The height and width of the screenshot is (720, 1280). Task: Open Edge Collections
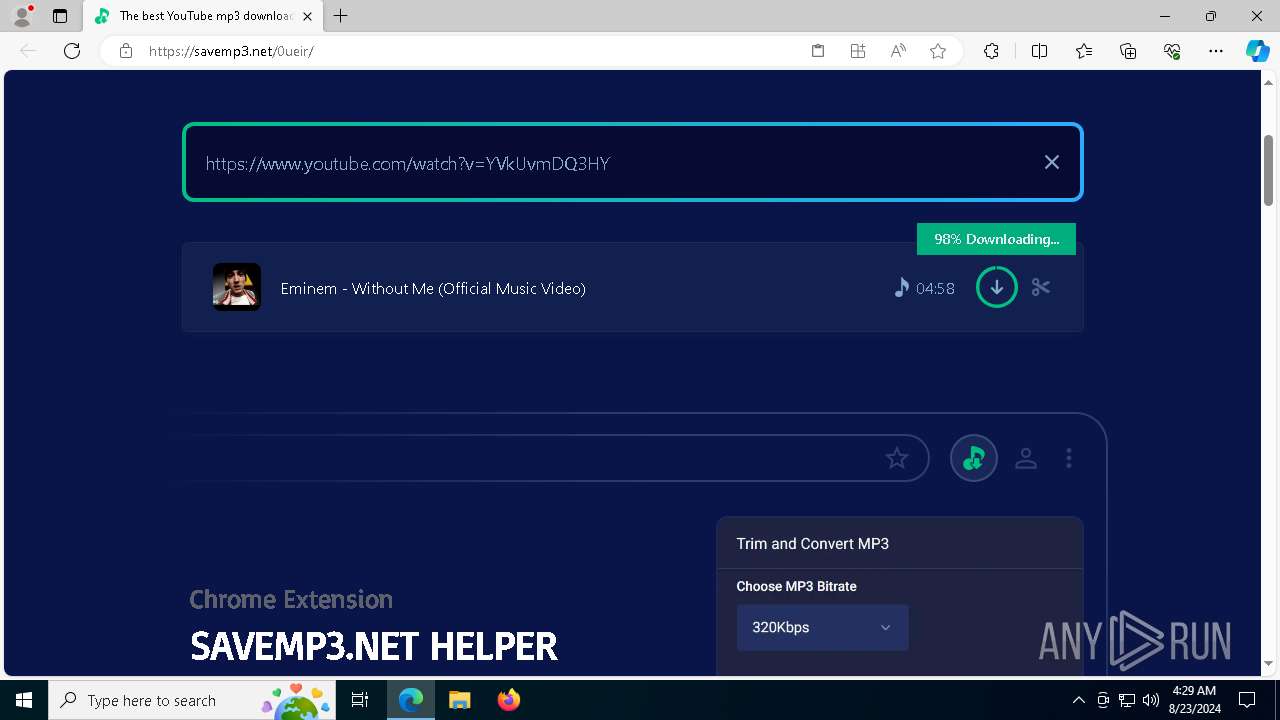coord(1128,51)
